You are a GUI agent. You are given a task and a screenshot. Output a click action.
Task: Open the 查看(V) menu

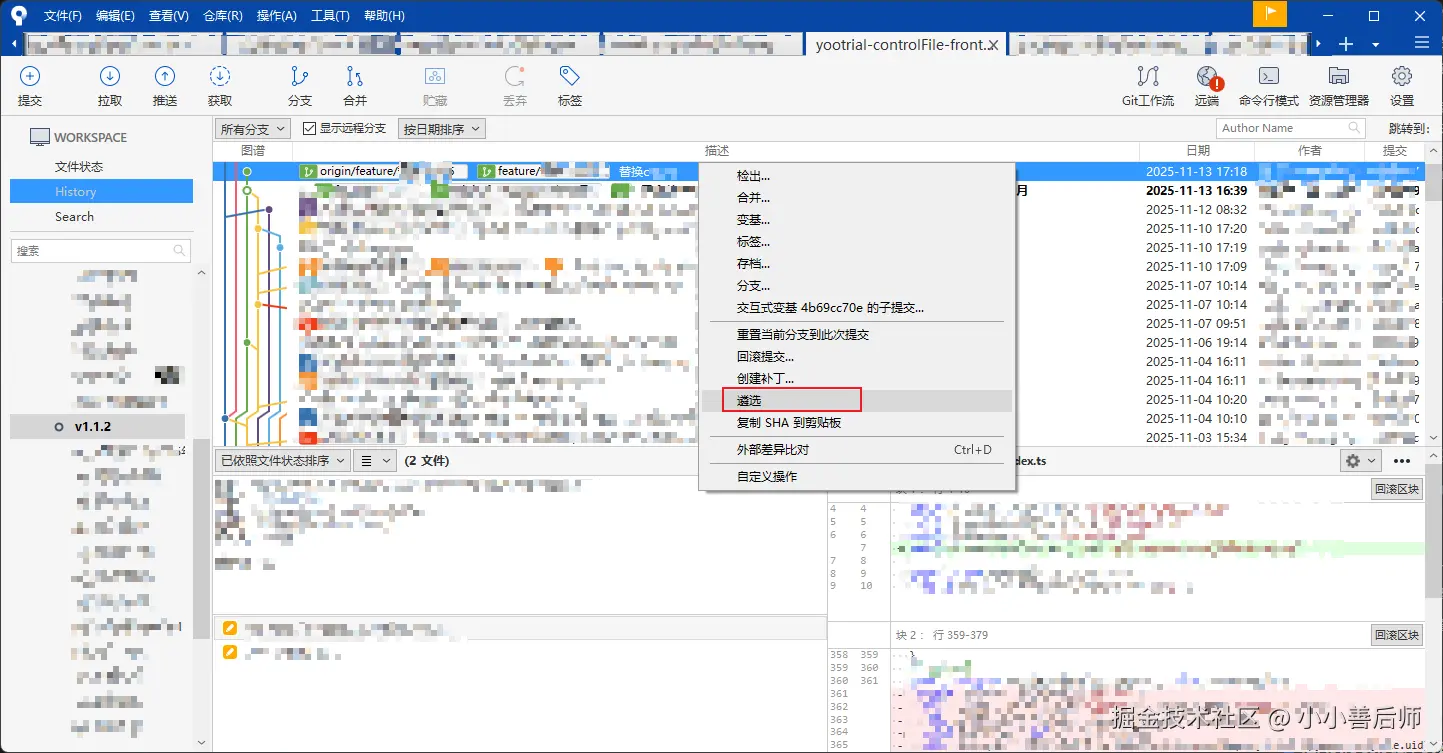(168, 15)
